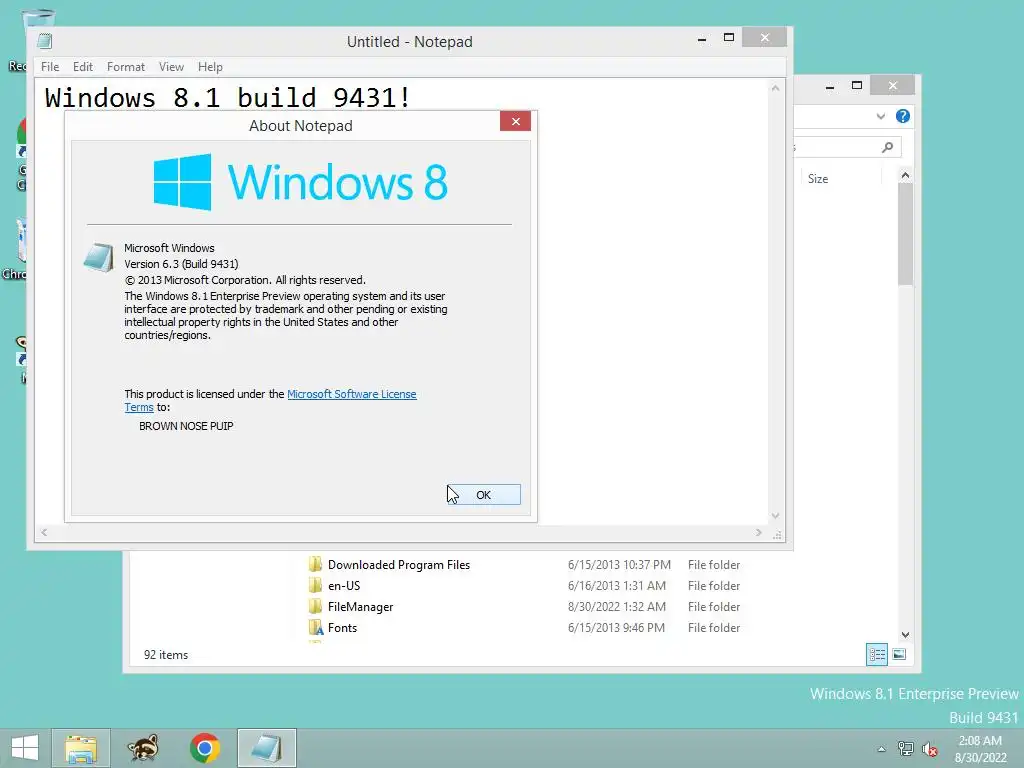Click date 6/15/2013 10:37 PM cell
The width and height of the screenshot is (1024, 768).
tap(619, 565)
